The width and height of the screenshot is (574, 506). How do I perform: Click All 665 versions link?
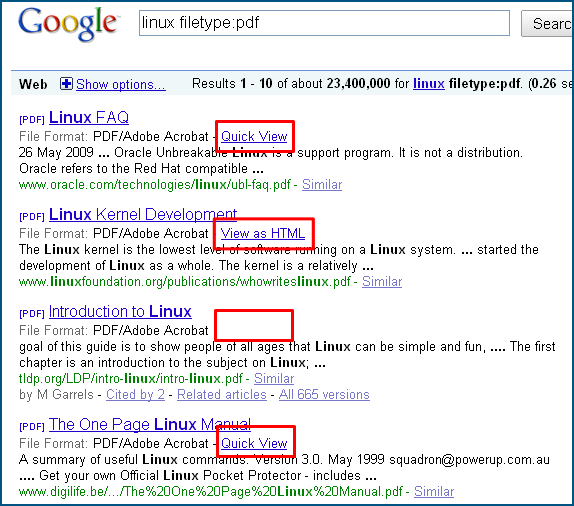click(324, 395)
